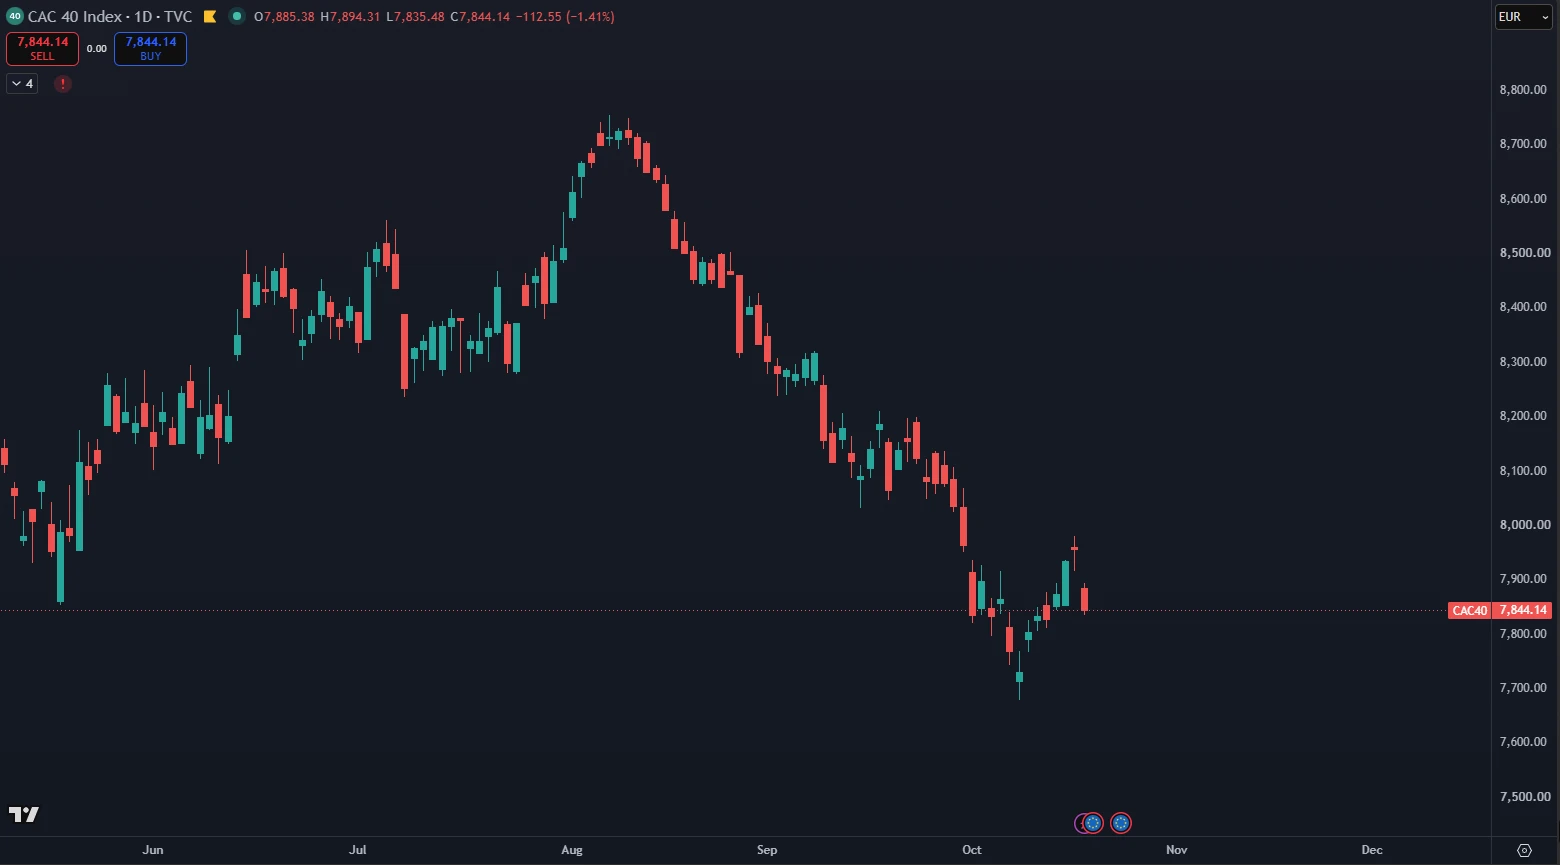Click the red CAC40 price line label
Viewport: 1560px width, 865px height.
click(1469, 610)
